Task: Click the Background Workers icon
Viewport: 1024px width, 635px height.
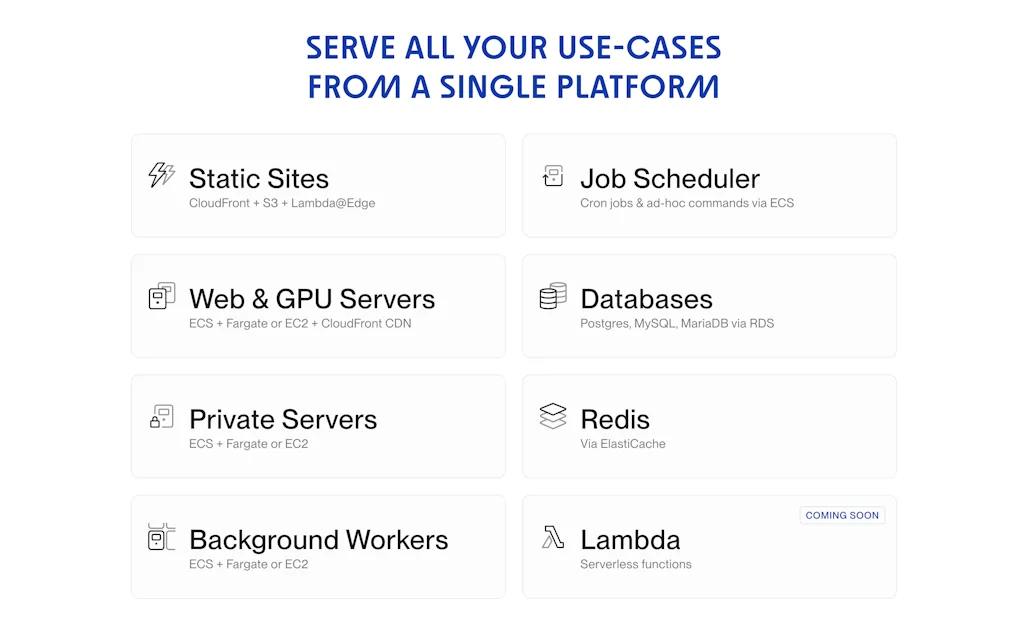Action: coord(161,537)
